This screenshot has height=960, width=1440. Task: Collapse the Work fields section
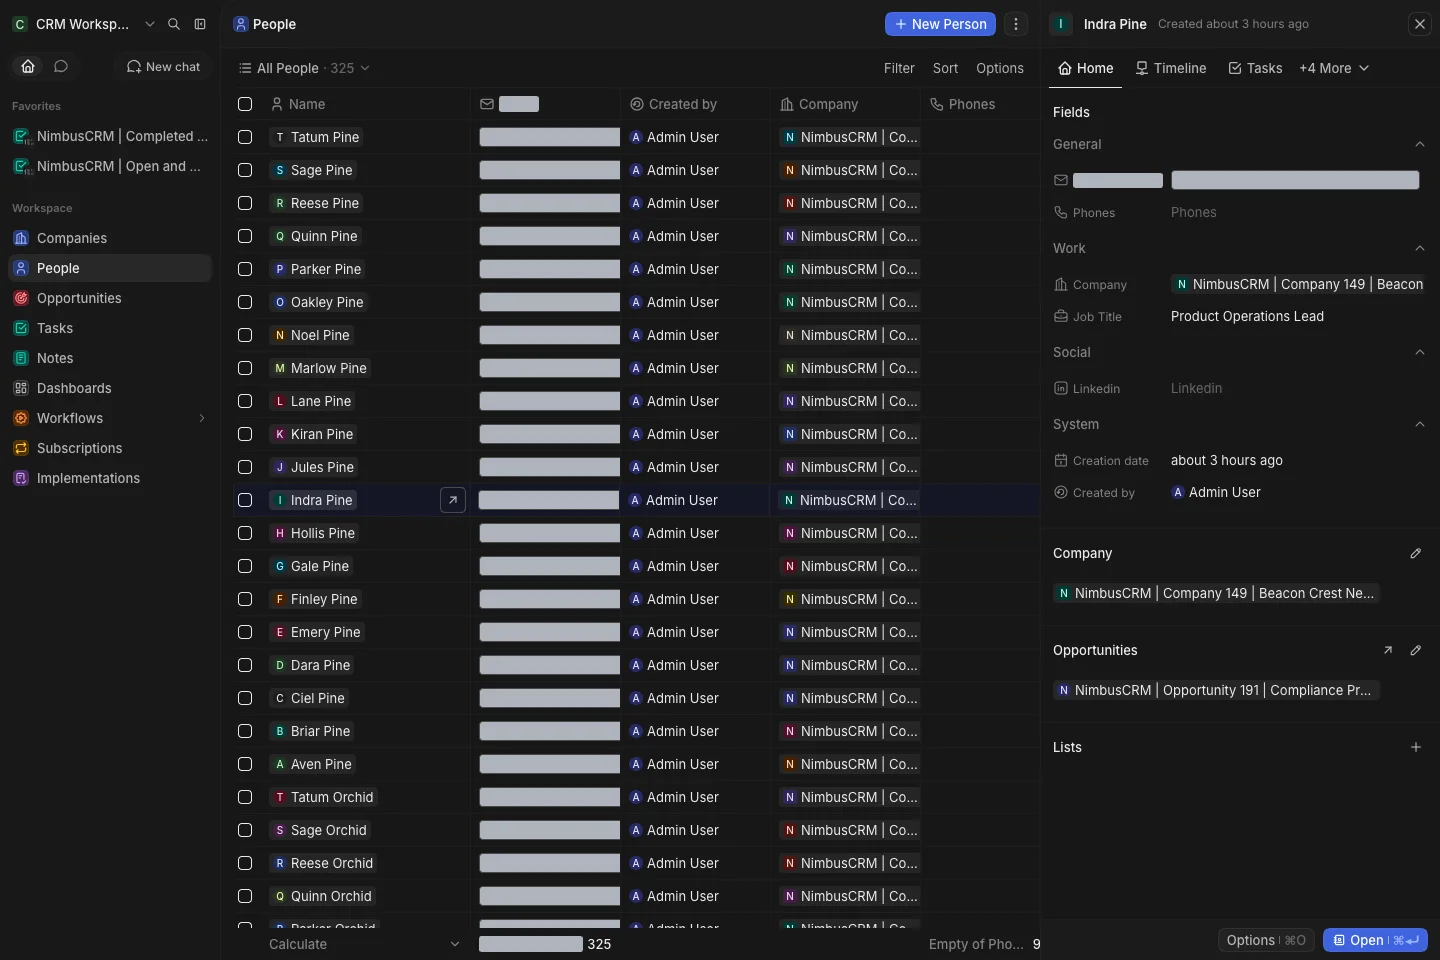pos(1420,248)
